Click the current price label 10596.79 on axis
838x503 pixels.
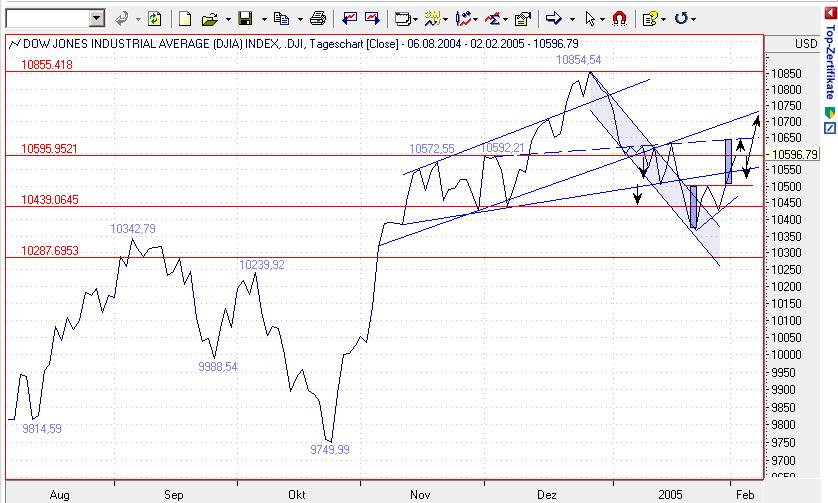[795, 154]
